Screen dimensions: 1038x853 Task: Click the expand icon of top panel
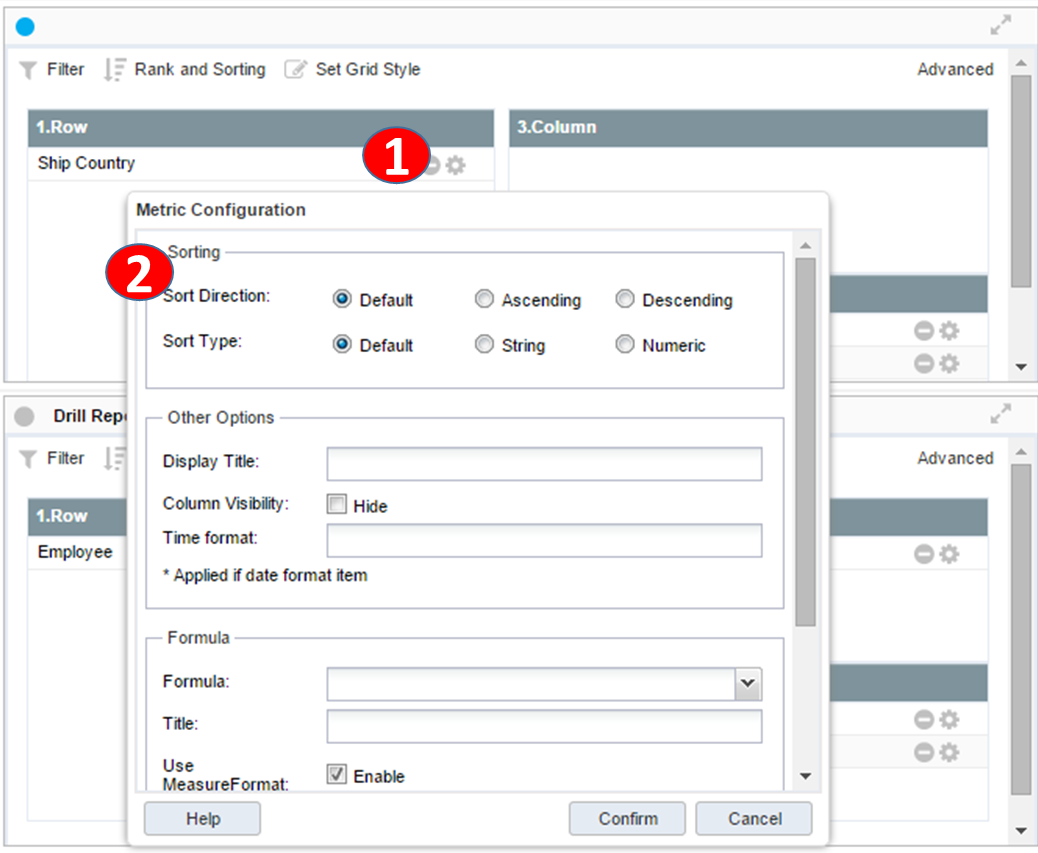click(x=1000, y=27)
